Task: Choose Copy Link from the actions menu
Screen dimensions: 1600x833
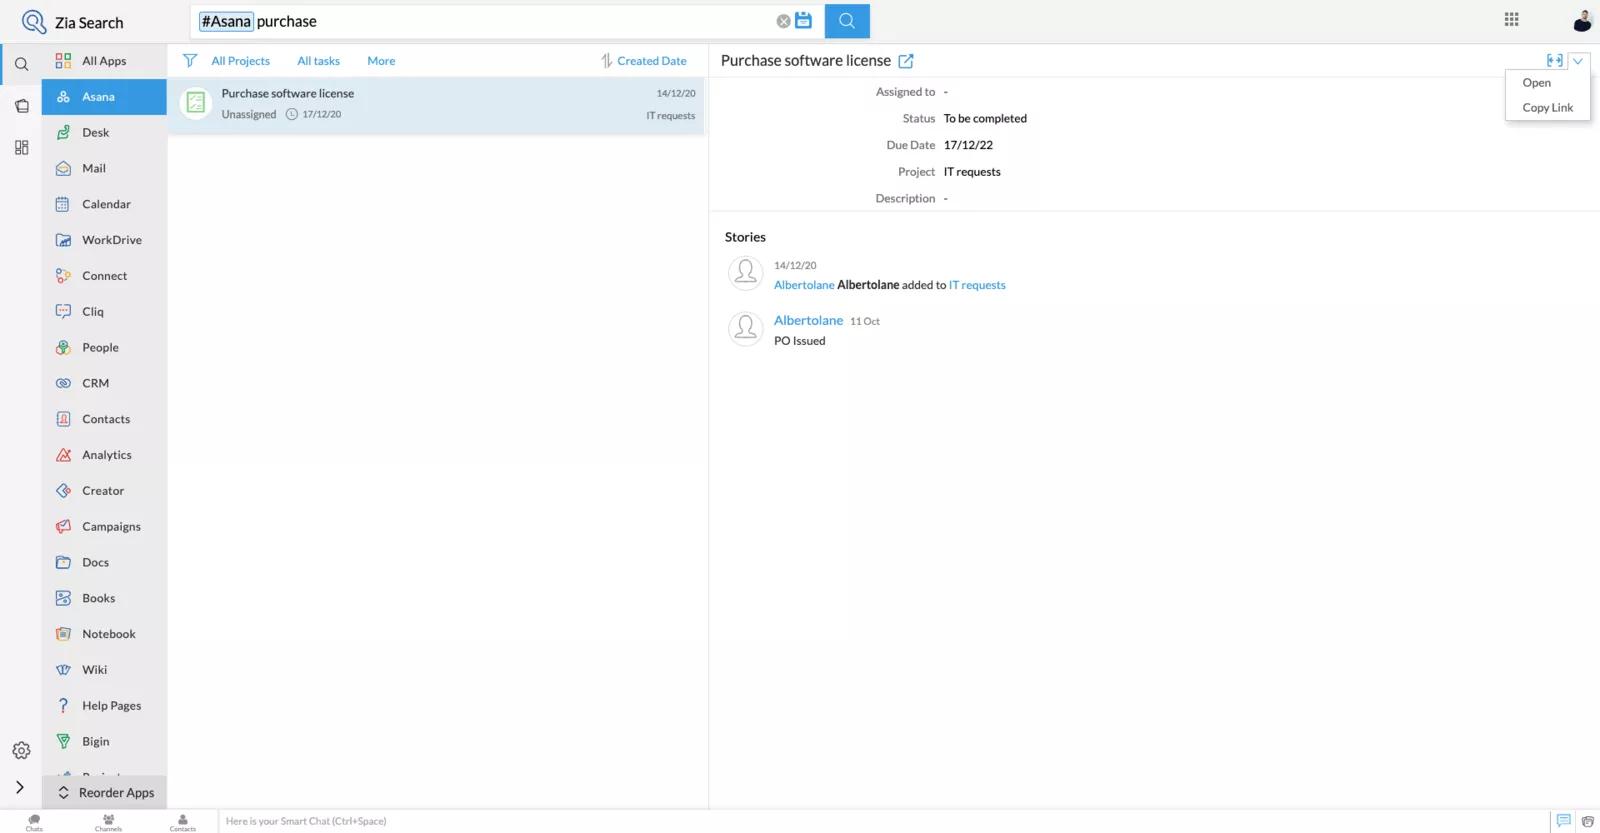Action: click(1547, 108)
